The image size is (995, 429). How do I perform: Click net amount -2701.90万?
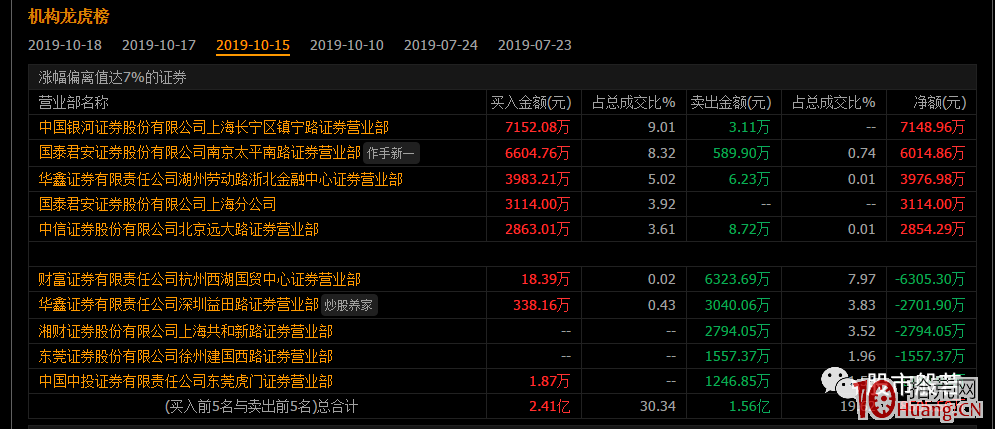[930, 305]
